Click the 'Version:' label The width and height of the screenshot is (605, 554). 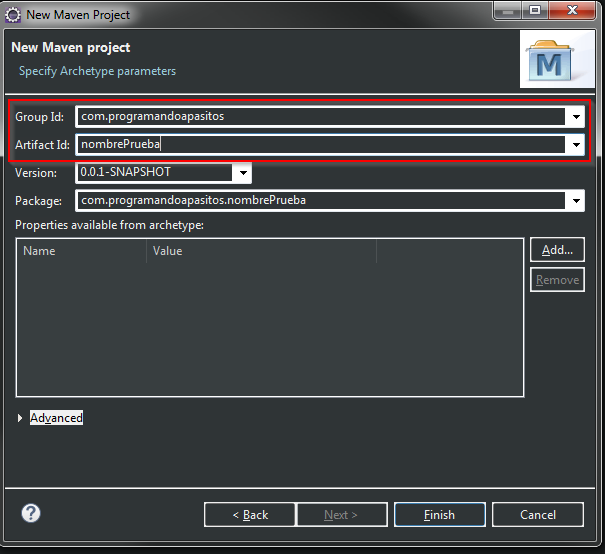36,173
